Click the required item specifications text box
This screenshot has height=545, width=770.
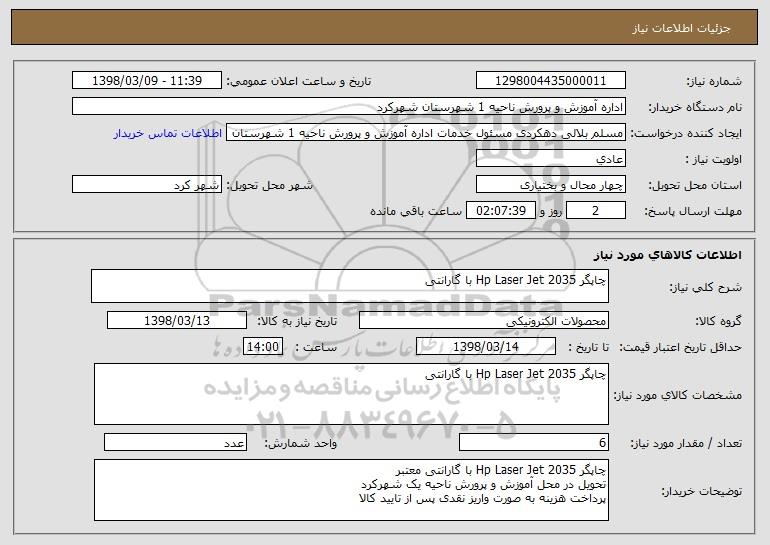coord(351,394)
